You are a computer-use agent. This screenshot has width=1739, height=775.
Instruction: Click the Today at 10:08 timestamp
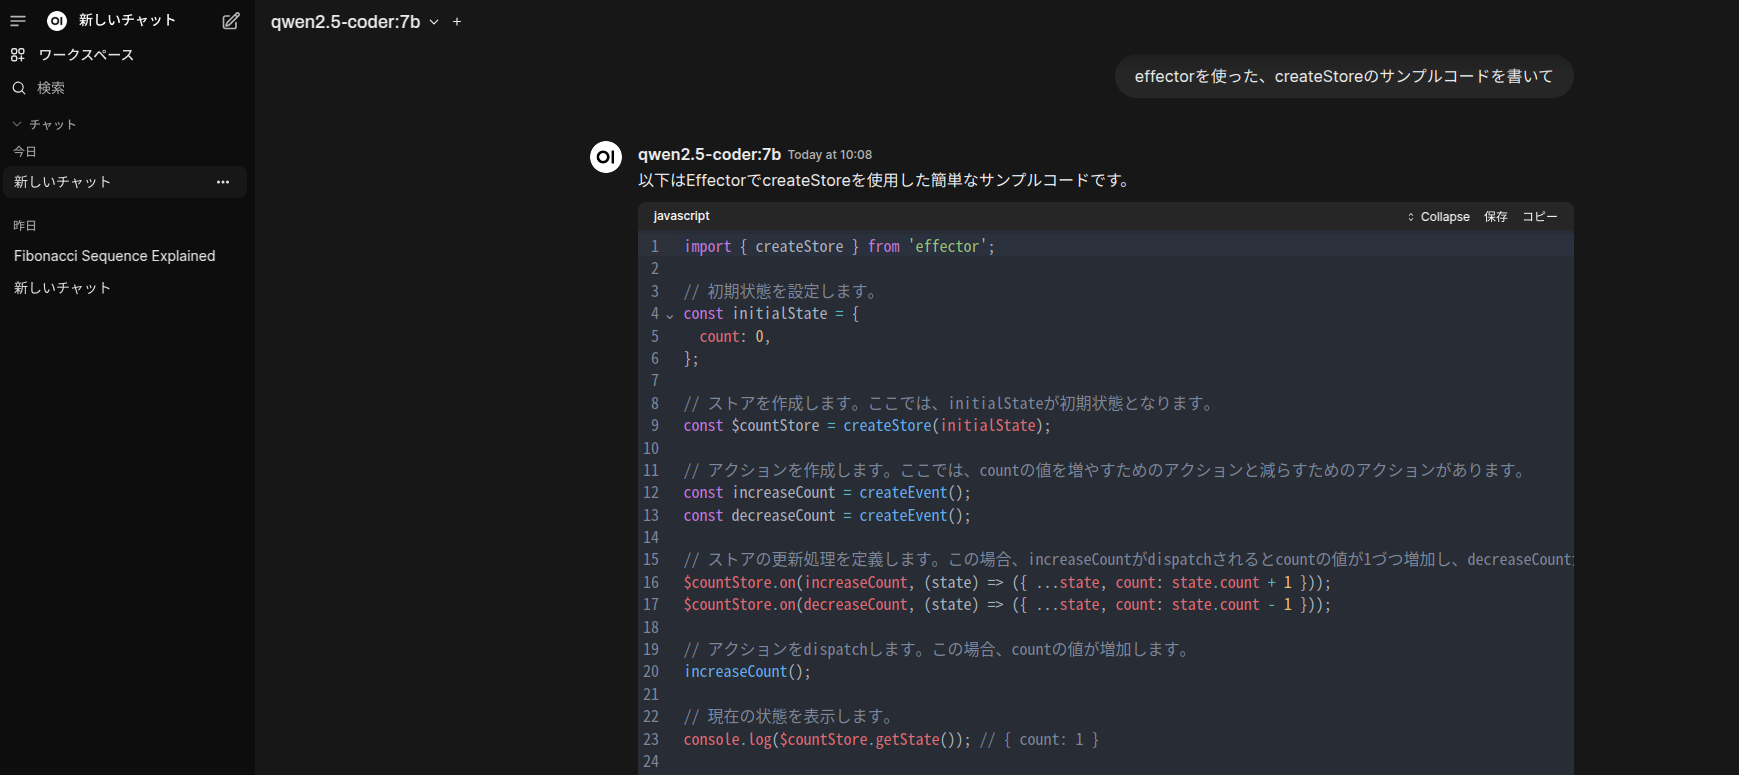click(x=830, y=155)
